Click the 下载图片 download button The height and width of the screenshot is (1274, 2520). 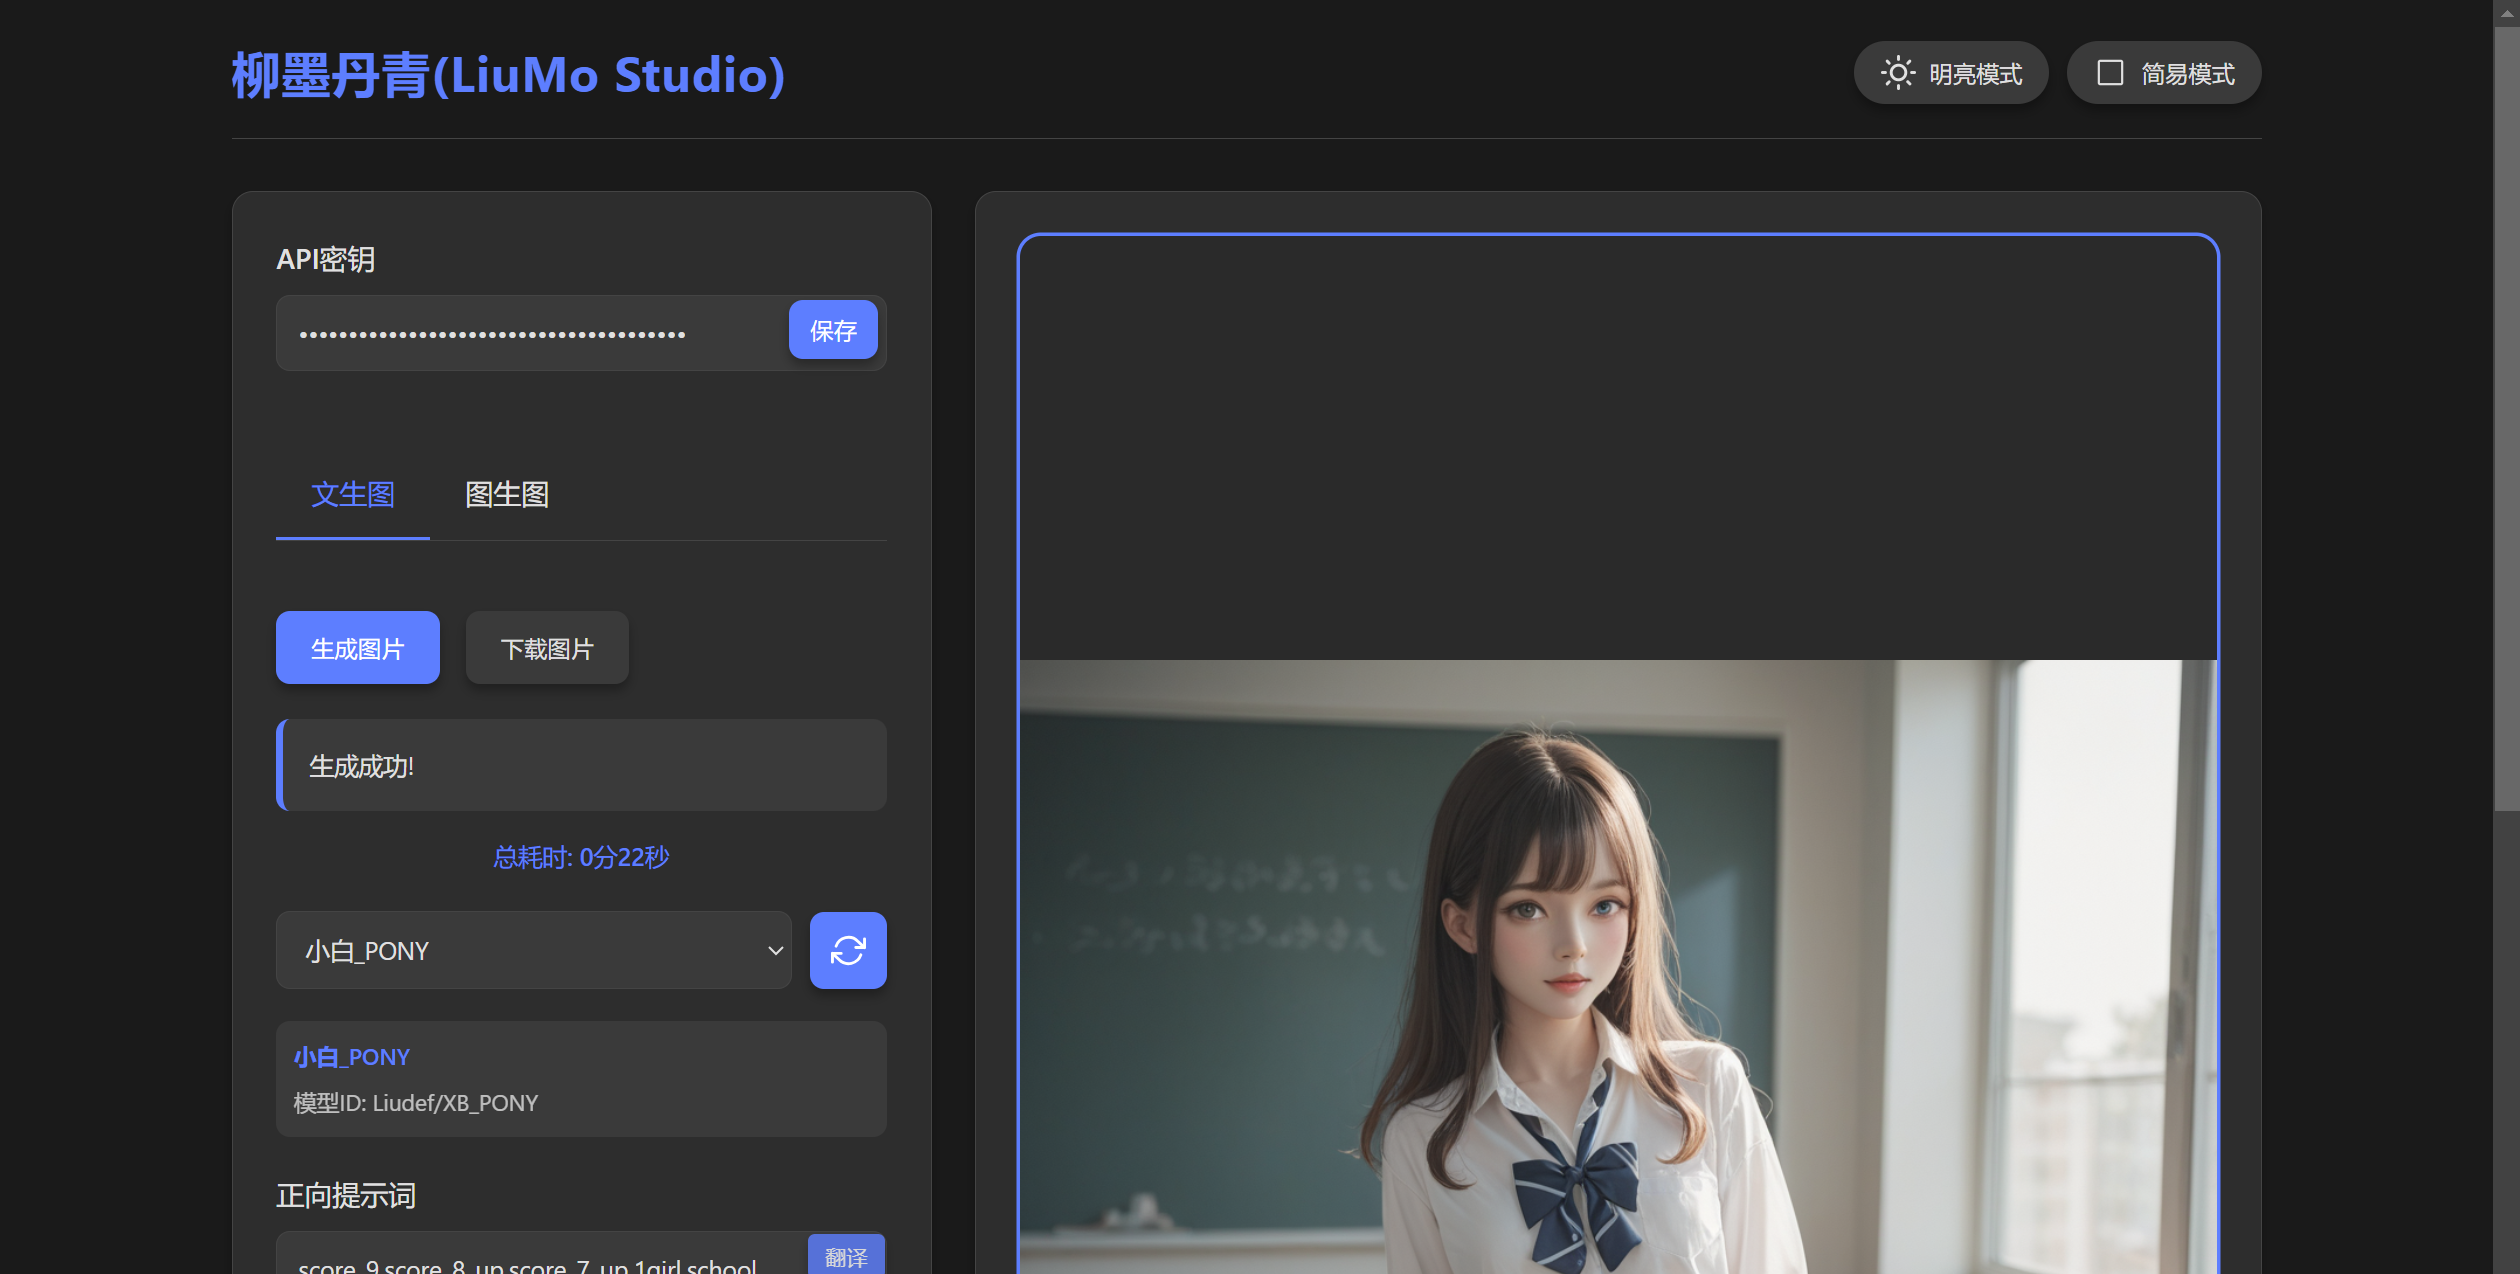546,648
